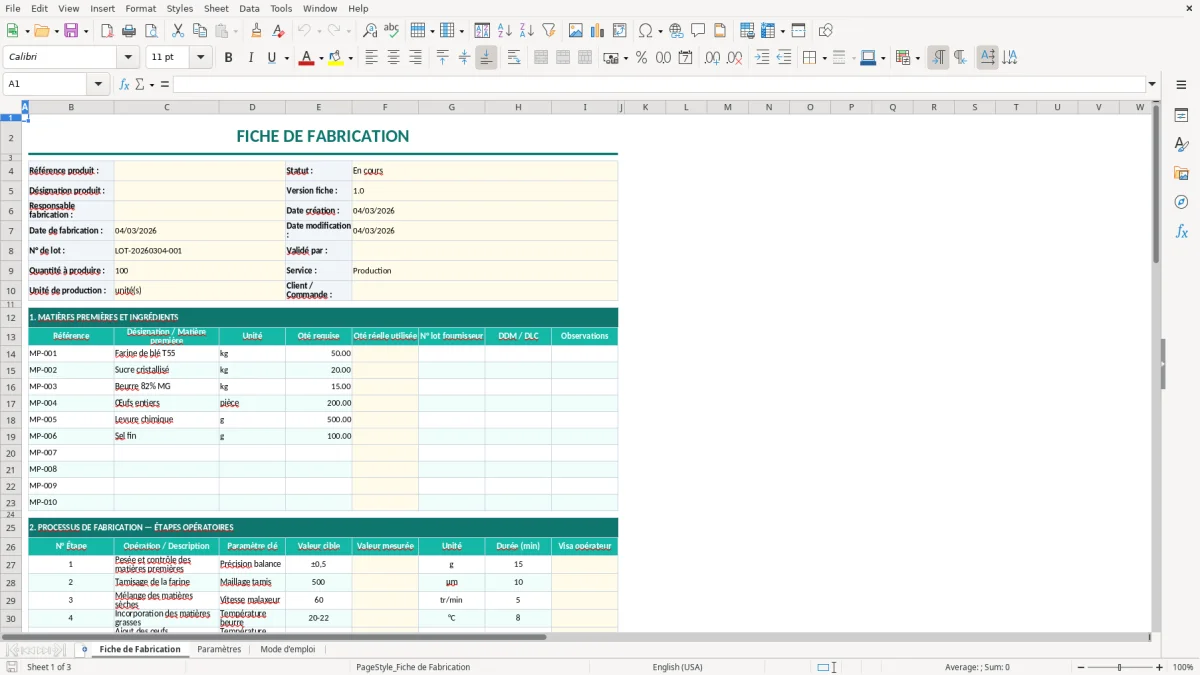Toggle Underline formatting

click(271, 58)
